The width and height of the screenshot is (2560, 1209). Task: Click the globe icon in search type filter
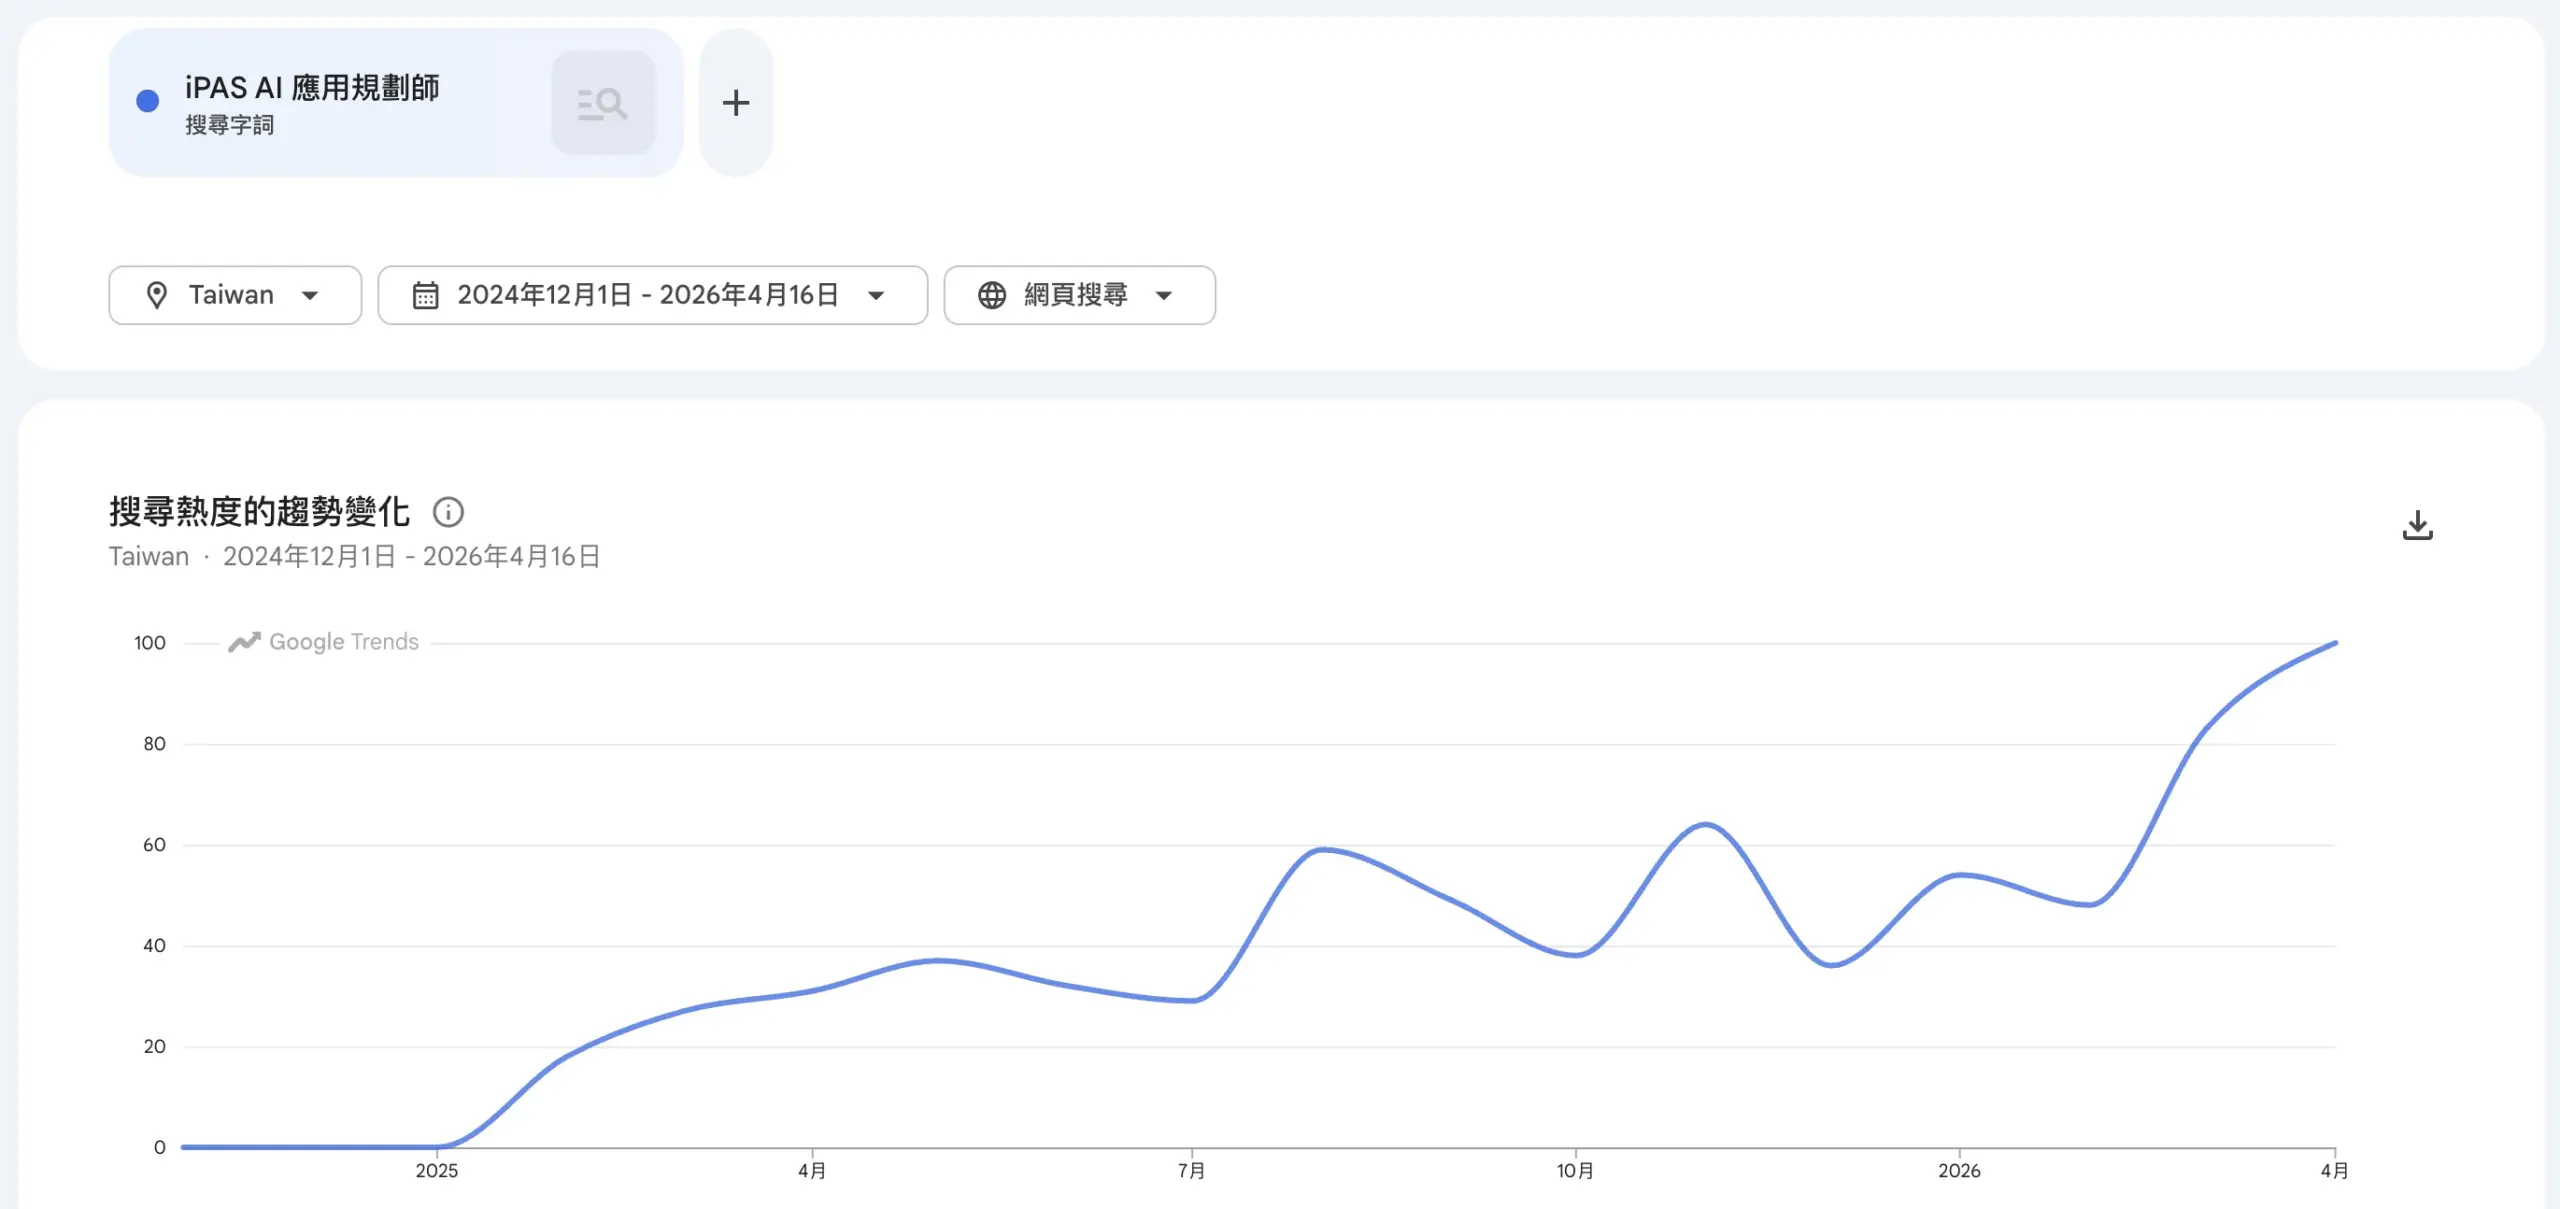(991, 295)
